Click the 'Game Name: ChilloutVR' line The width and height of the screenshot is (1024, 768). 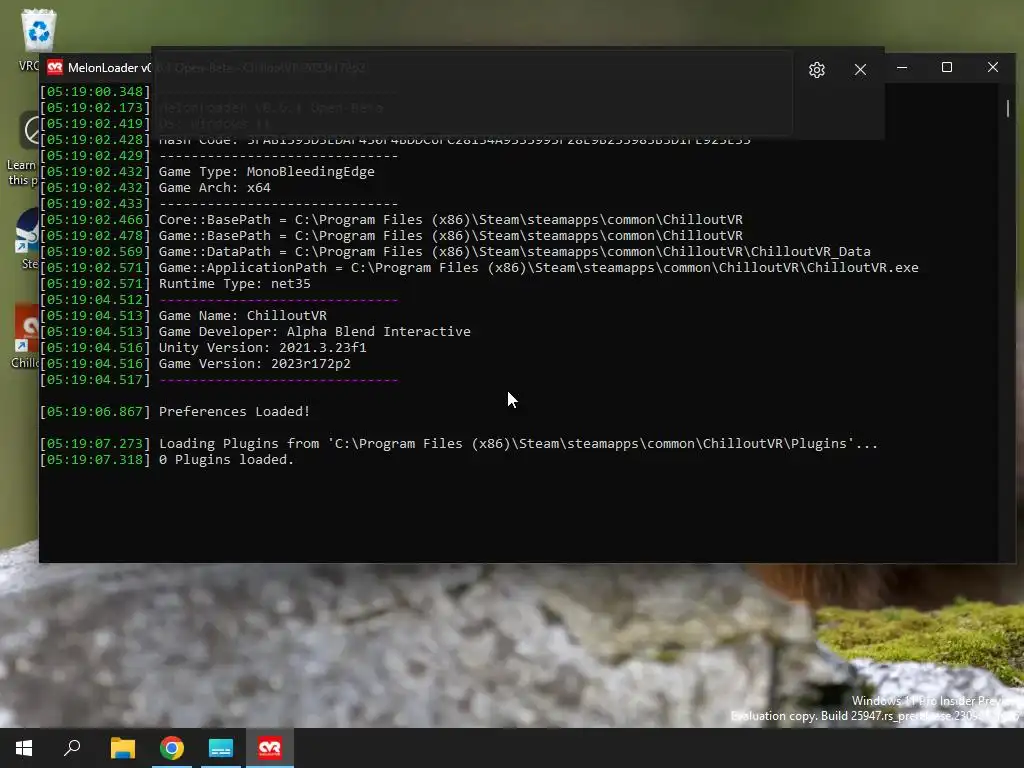(x=242, y=316)
